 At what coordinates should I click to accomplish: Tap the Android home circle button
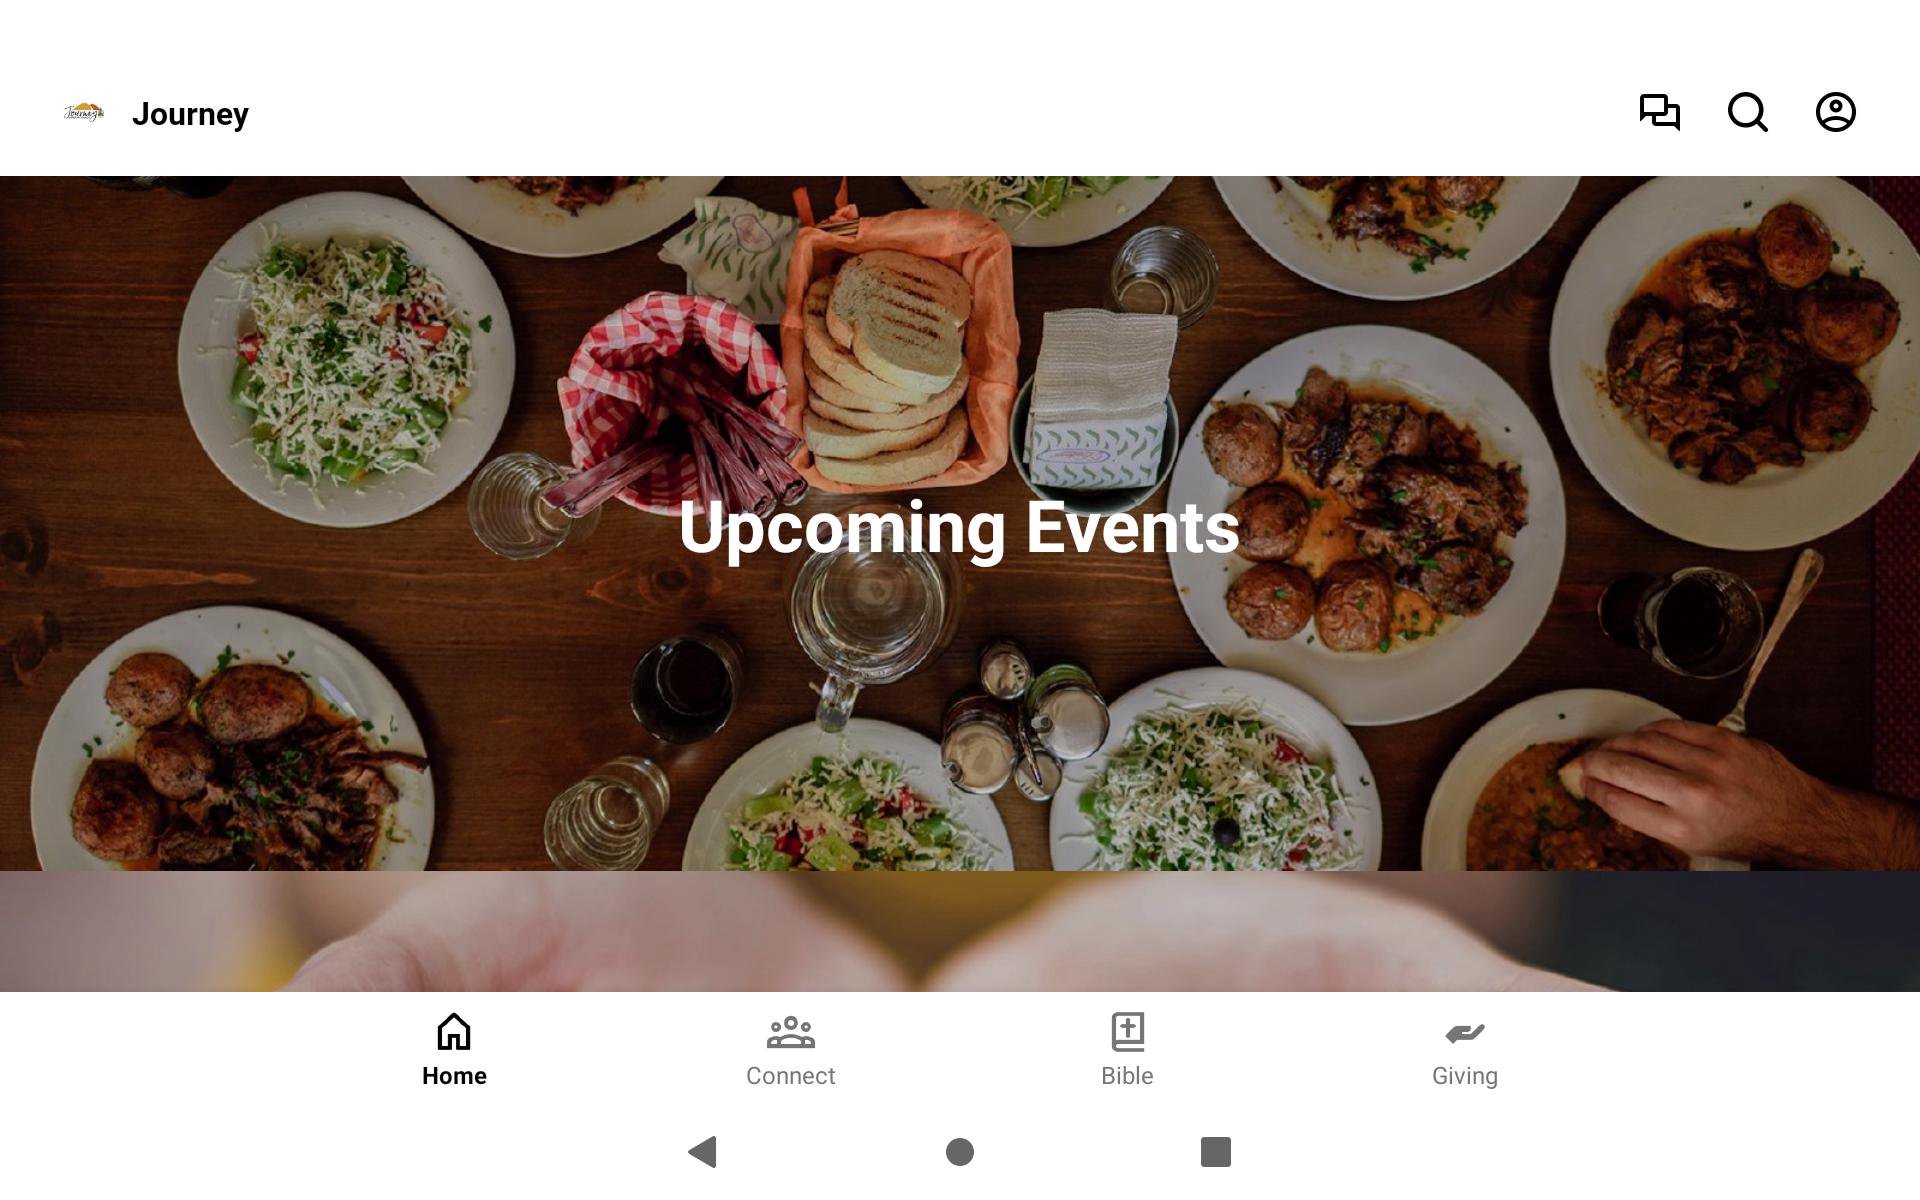pos(960,1152)
